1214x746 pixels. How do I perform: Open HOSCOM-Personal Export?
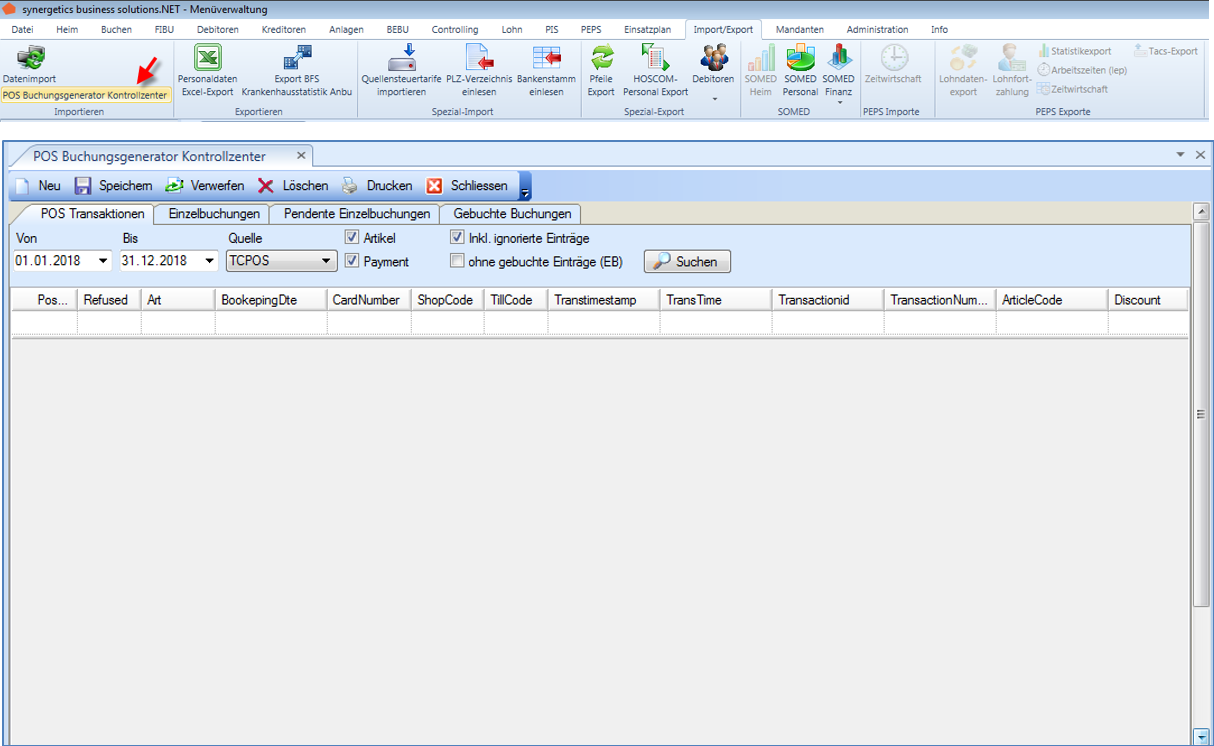click(x=655, y=58)
